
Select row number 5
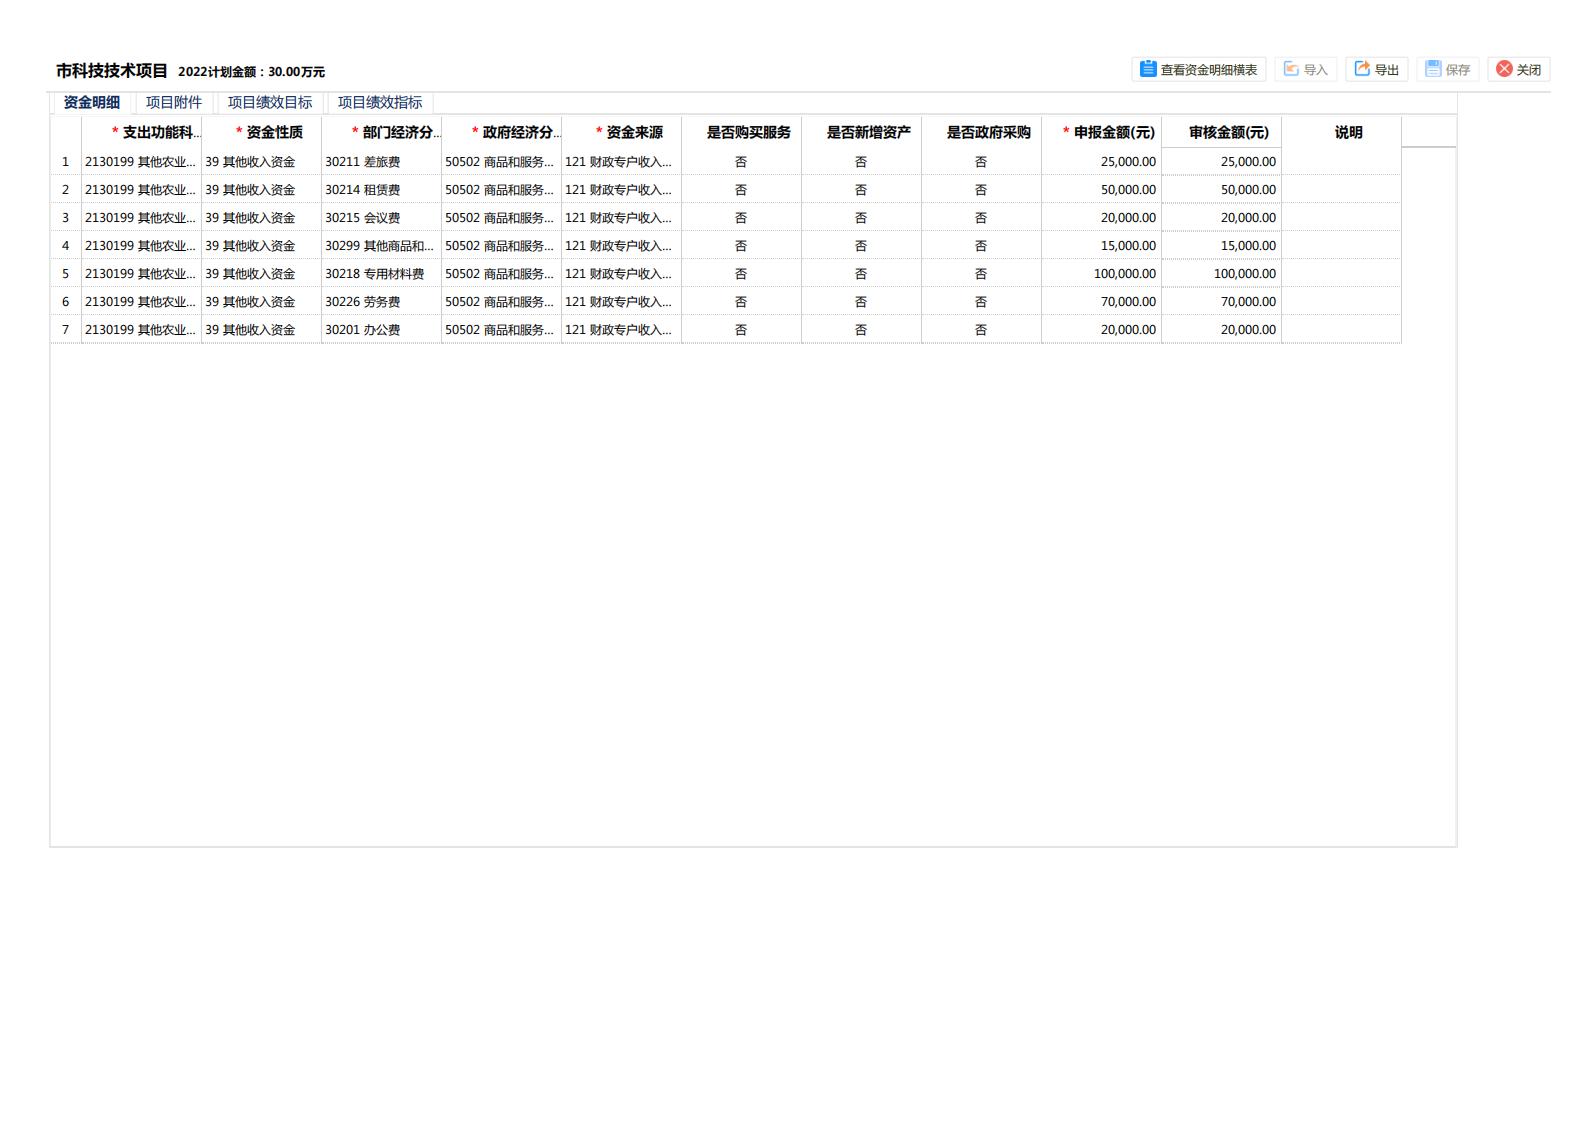point(66,273)
